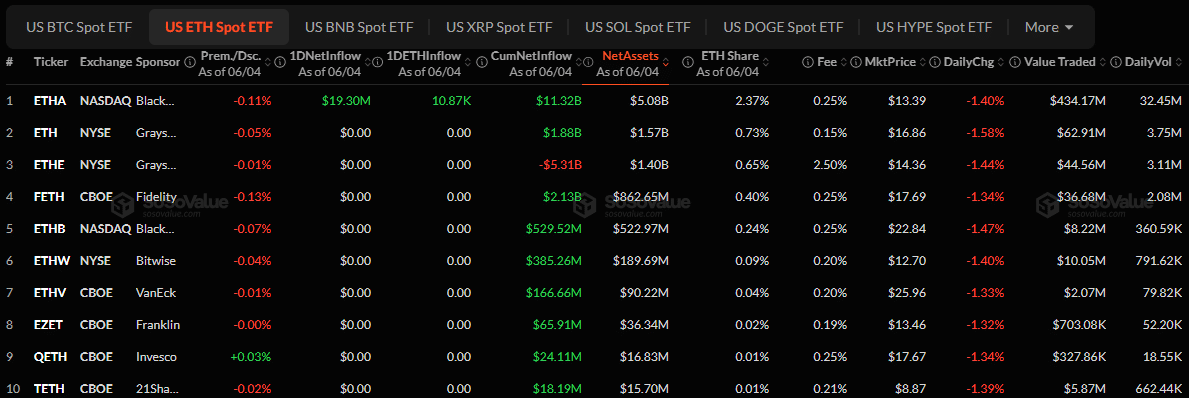Click the $434.17M value traded cell
The width and height of the screenshot is (1189, 398).
(1077, 100)
